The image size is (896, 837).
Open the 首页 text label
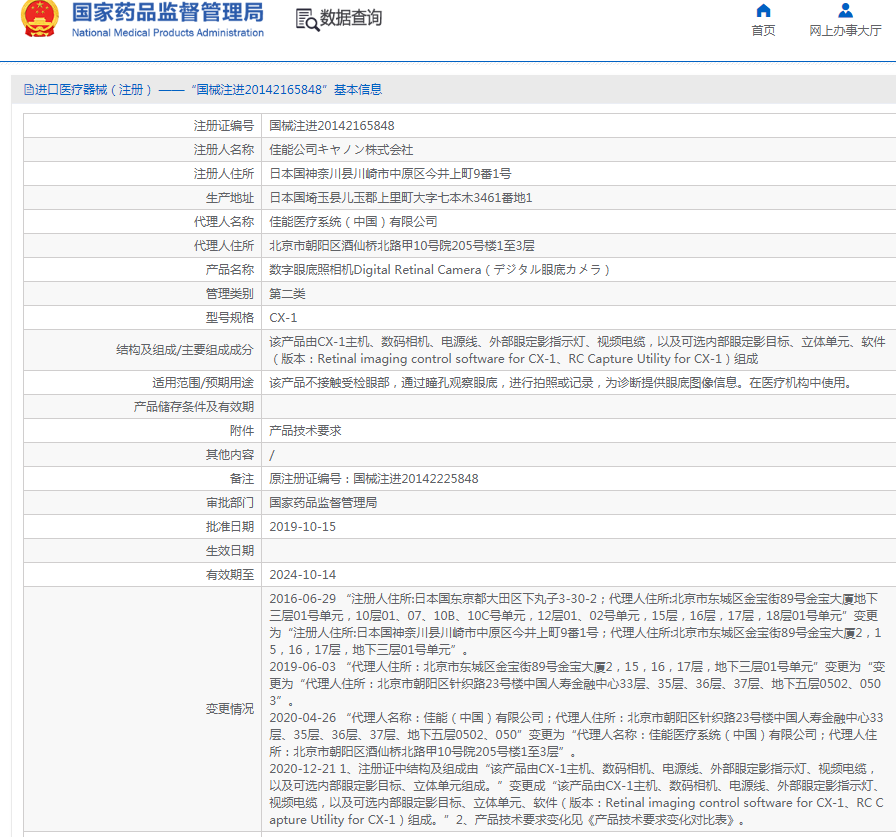coord(763,31)
